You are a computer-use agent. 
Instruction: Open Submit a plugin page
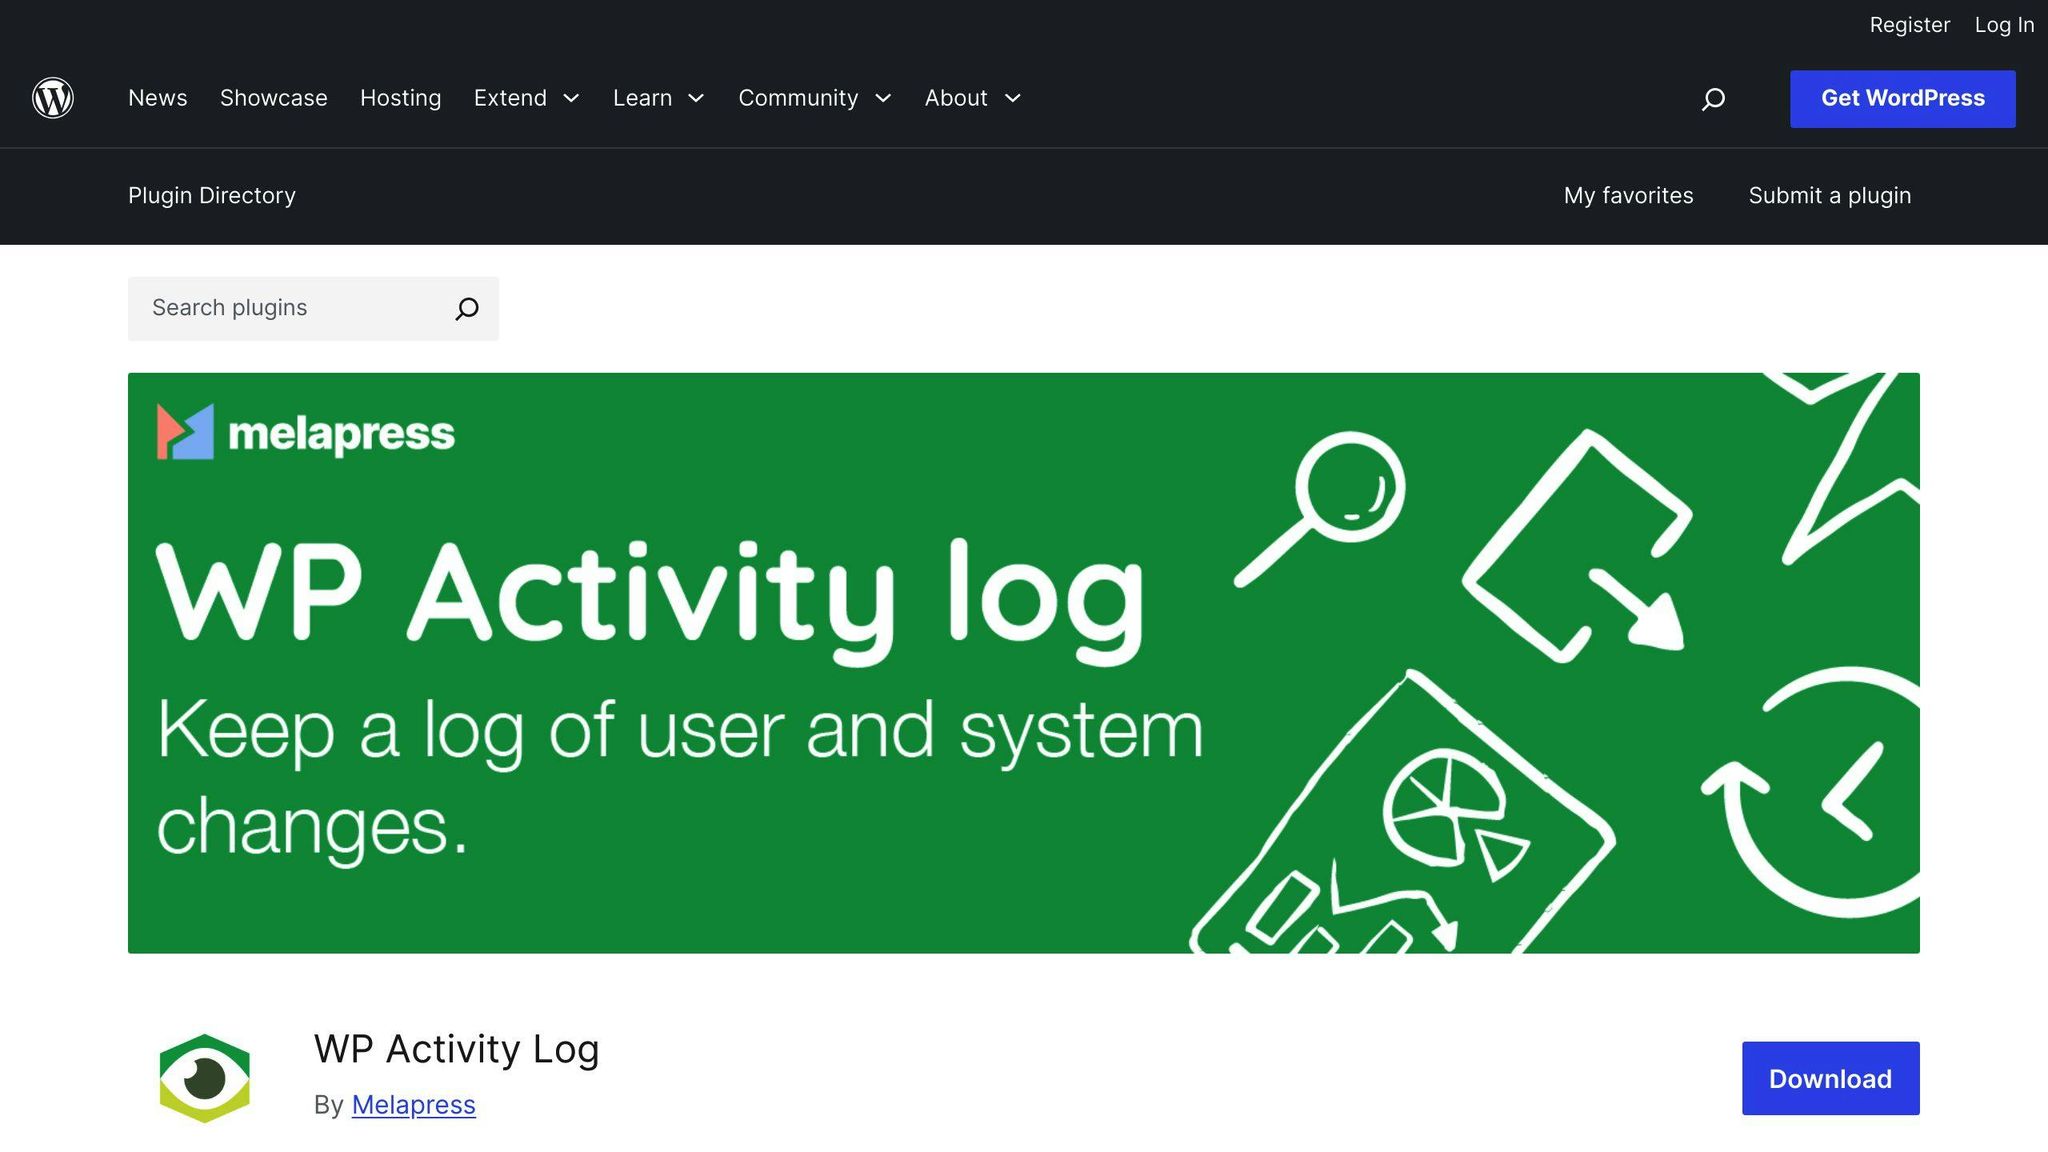[1830, 196]
